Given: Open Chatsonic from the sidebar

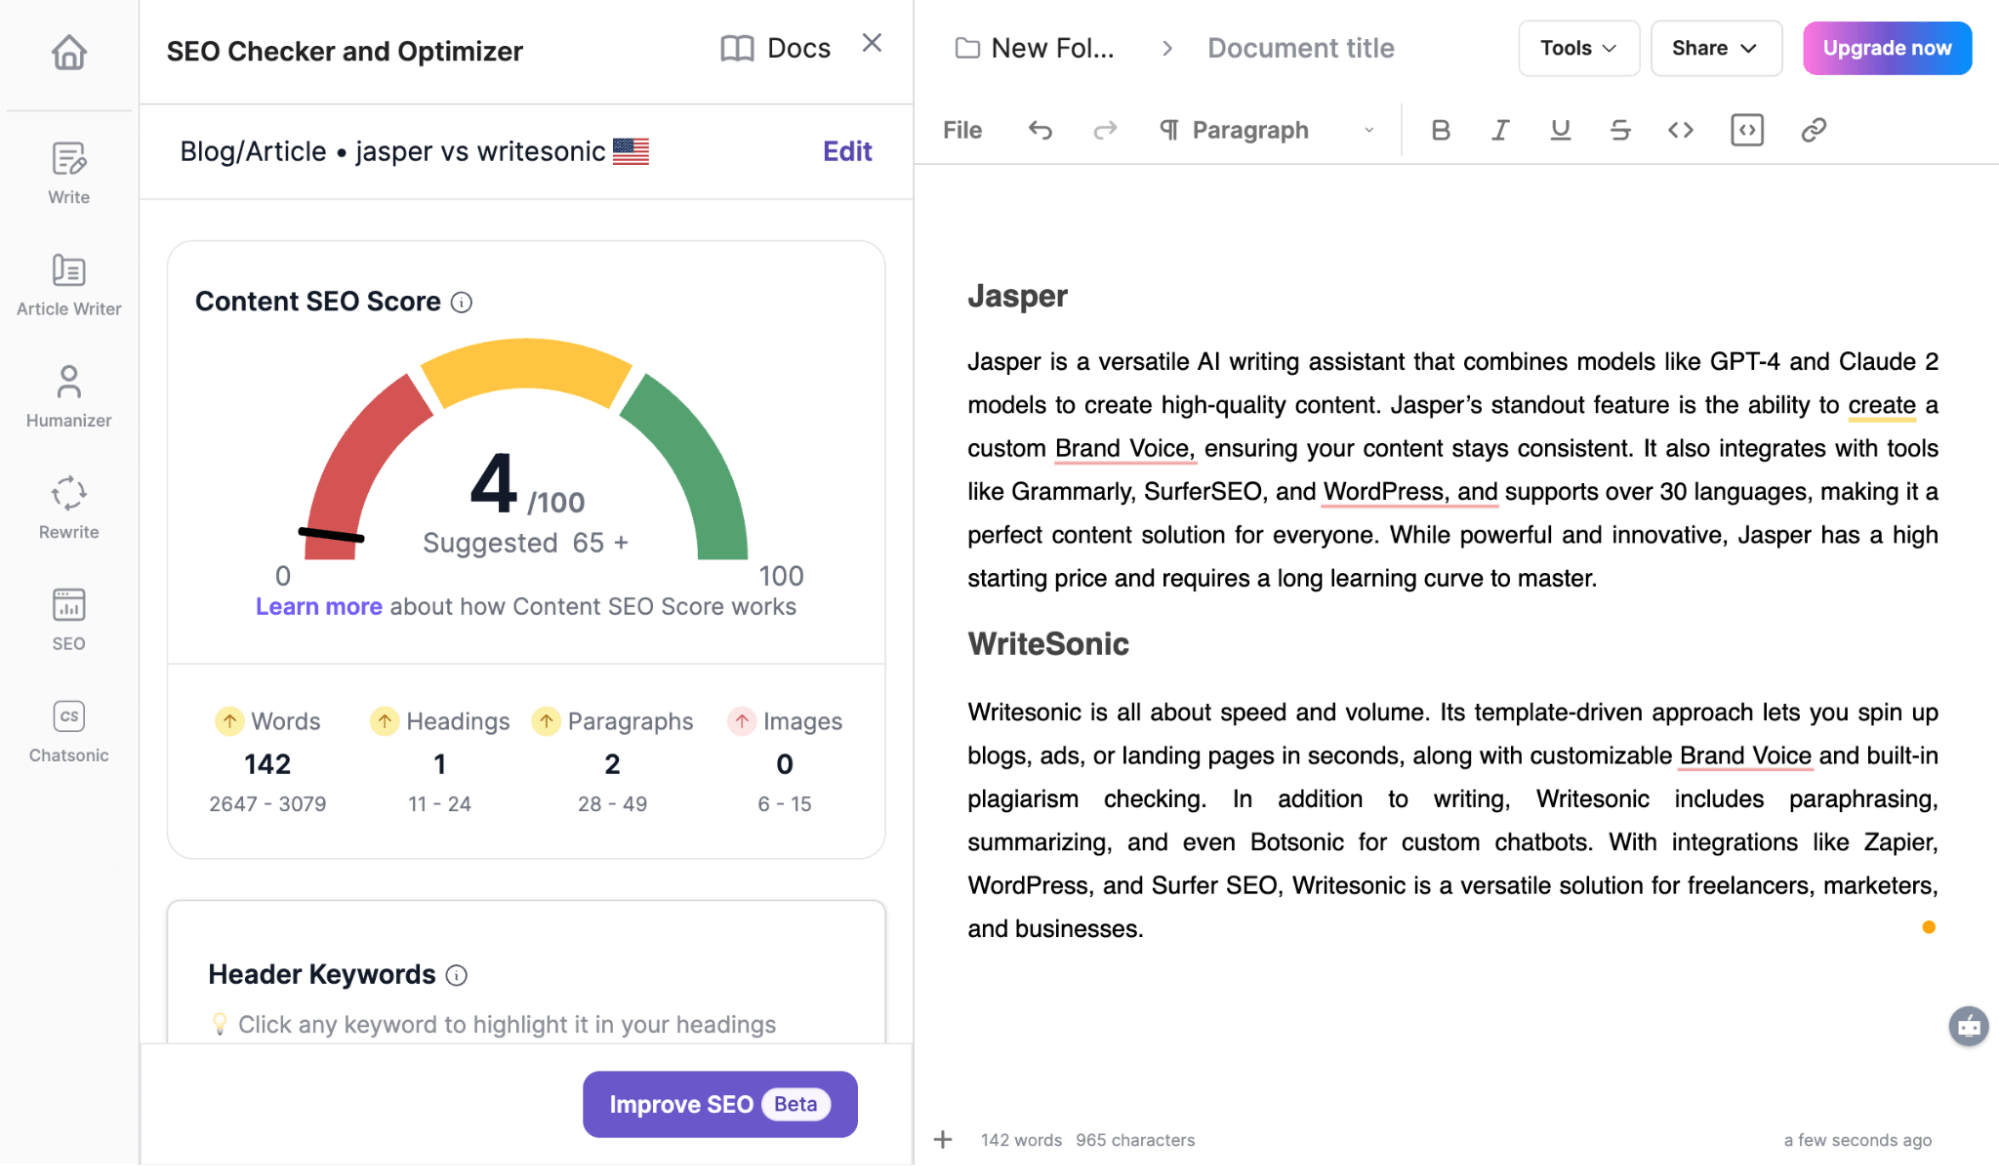Looking at the screenshot, I should tap(67, 728).
